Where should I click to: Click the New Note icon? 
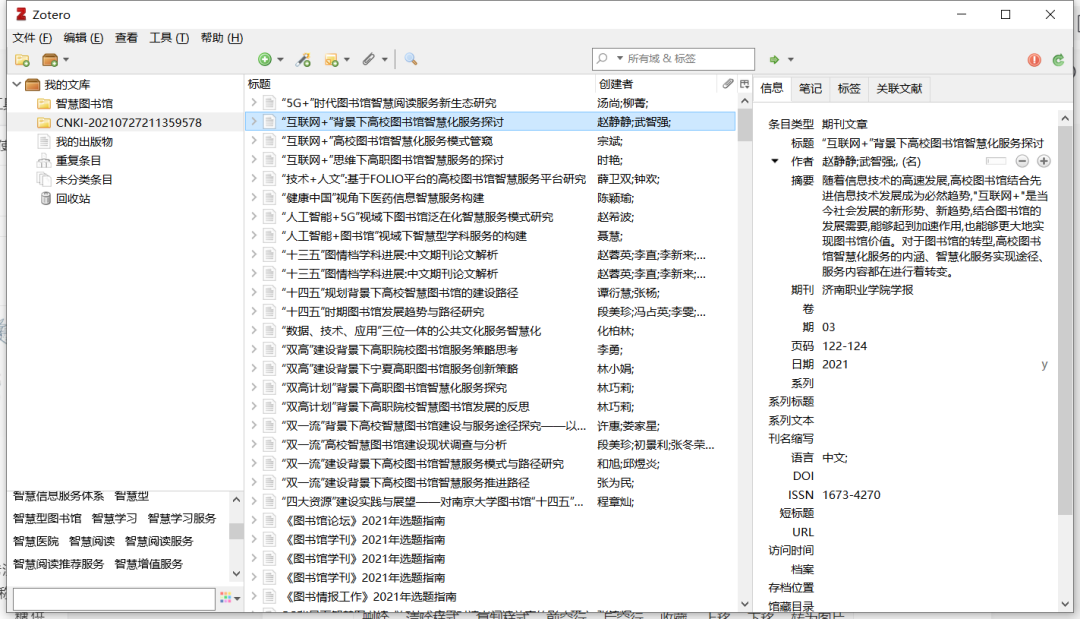point(331,60)
